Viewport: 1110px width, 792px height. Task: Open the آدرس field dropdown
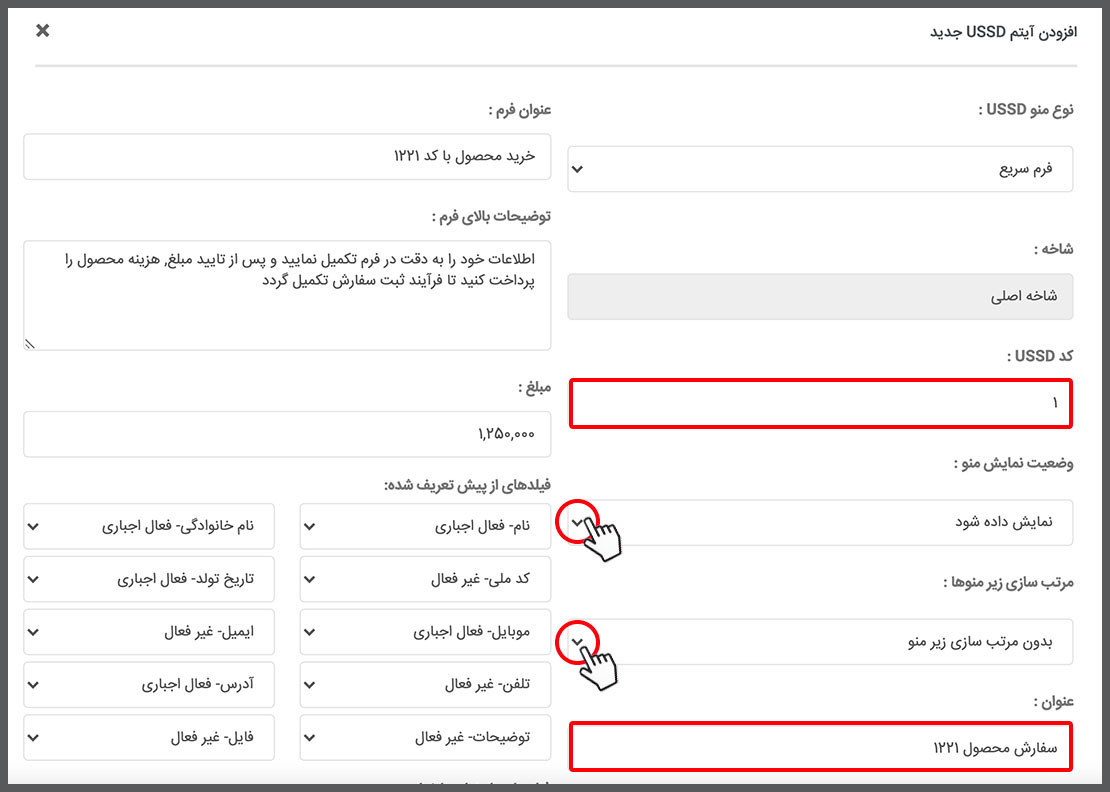click(x=149, y=685)
